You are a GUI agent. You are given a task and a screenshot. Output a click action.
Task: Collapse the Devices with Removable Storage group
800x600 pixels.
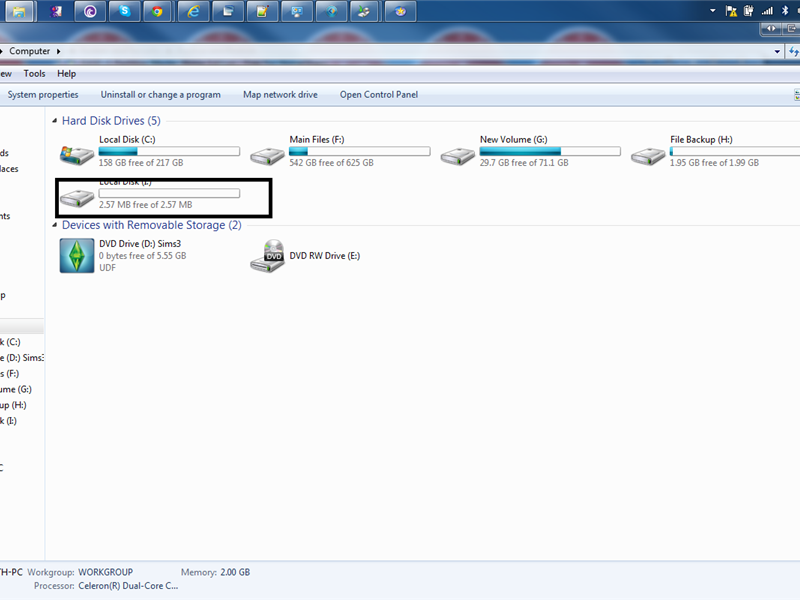point(55,225)
